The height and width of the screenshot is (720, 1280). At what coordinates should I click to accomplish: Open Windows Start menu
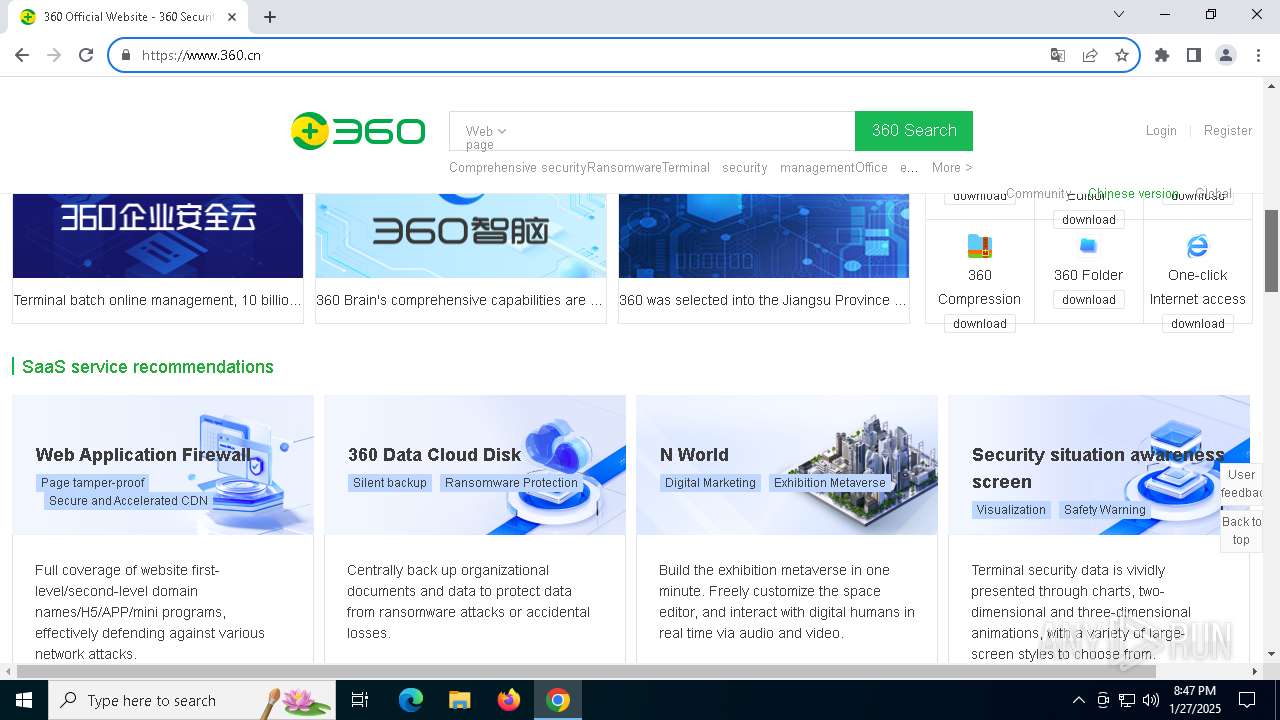coord(24,700)
